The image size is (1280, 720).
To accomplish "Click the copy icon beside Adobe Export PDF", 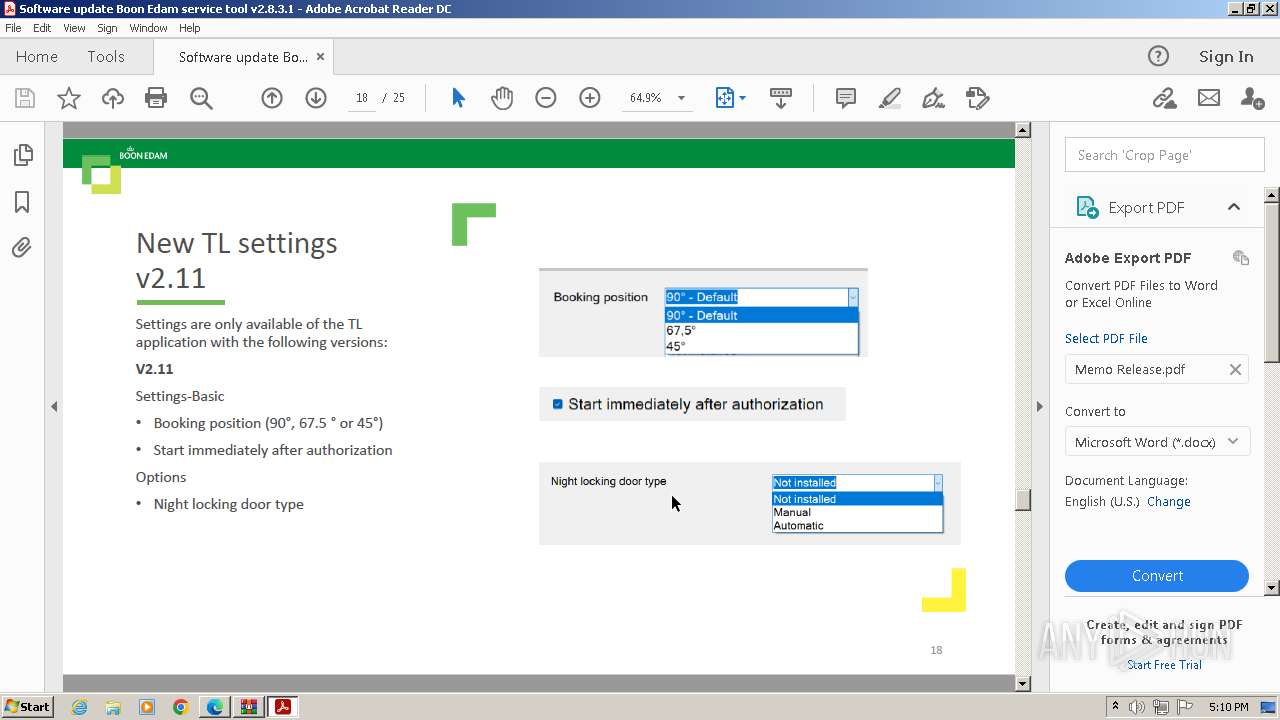I will tap(1241, 258).
